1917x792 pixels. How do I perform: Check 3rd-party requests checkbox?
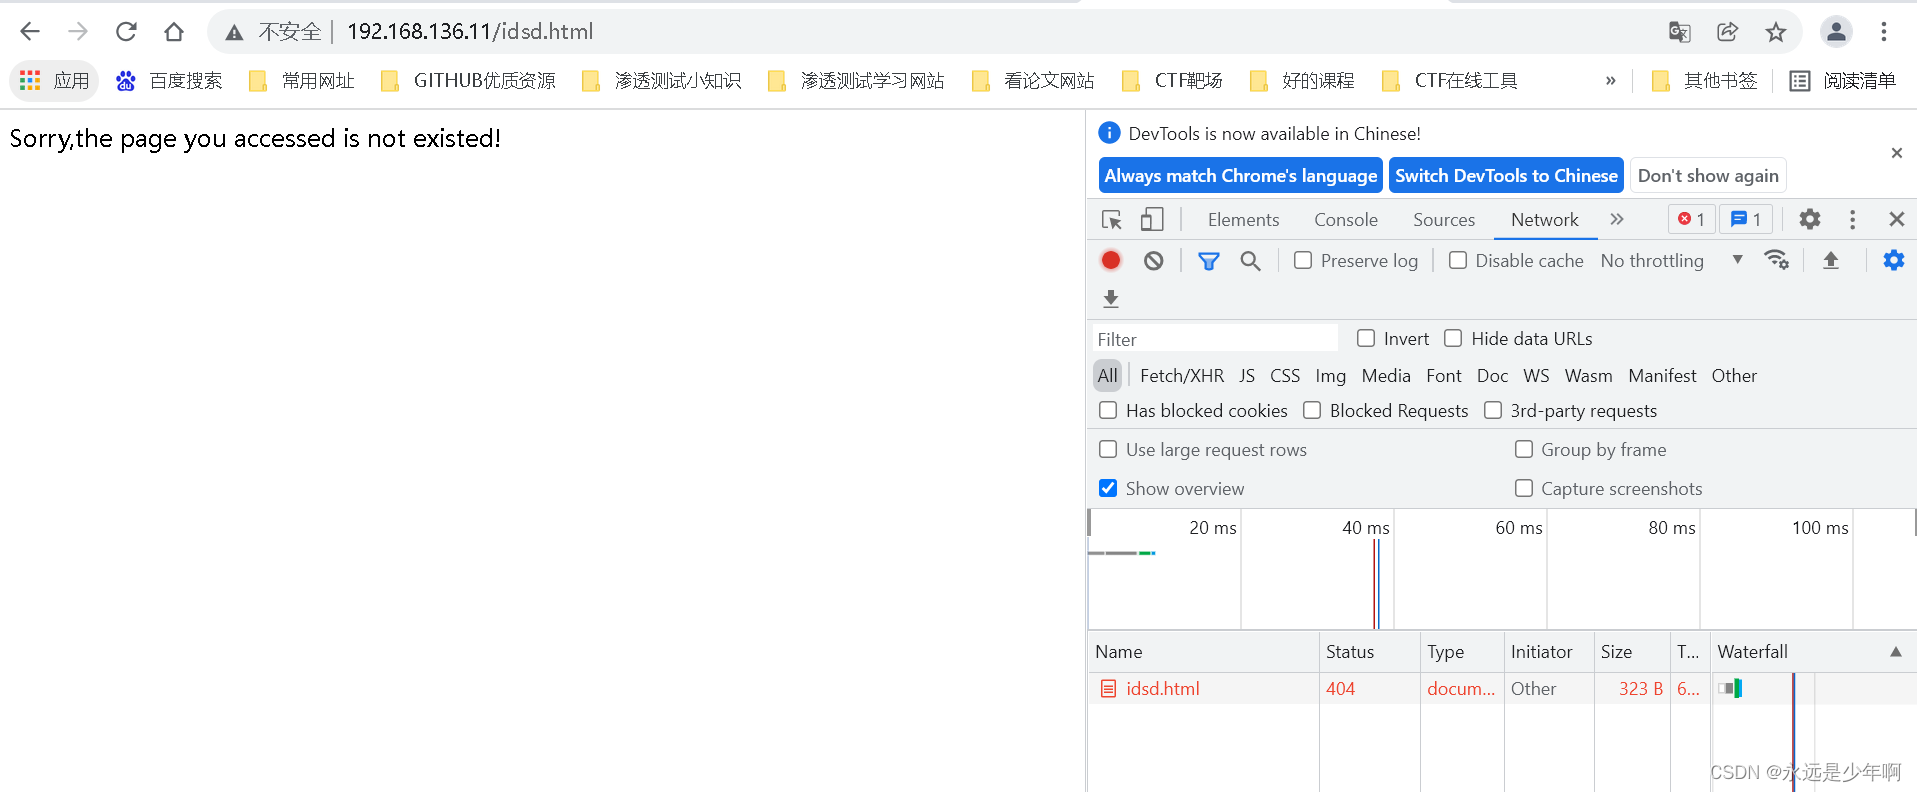(1493, 410)
